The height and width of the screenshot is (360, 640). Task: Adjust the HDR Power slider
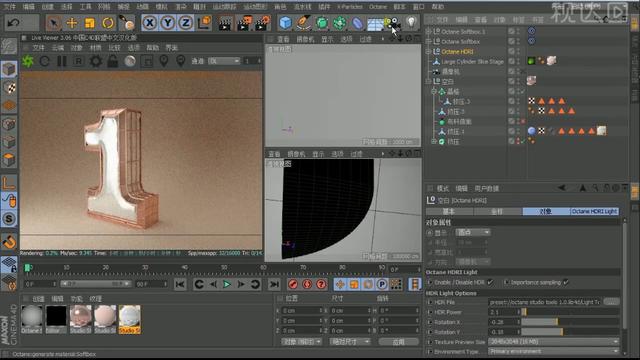pyautogui.click(x=570, y=312)
